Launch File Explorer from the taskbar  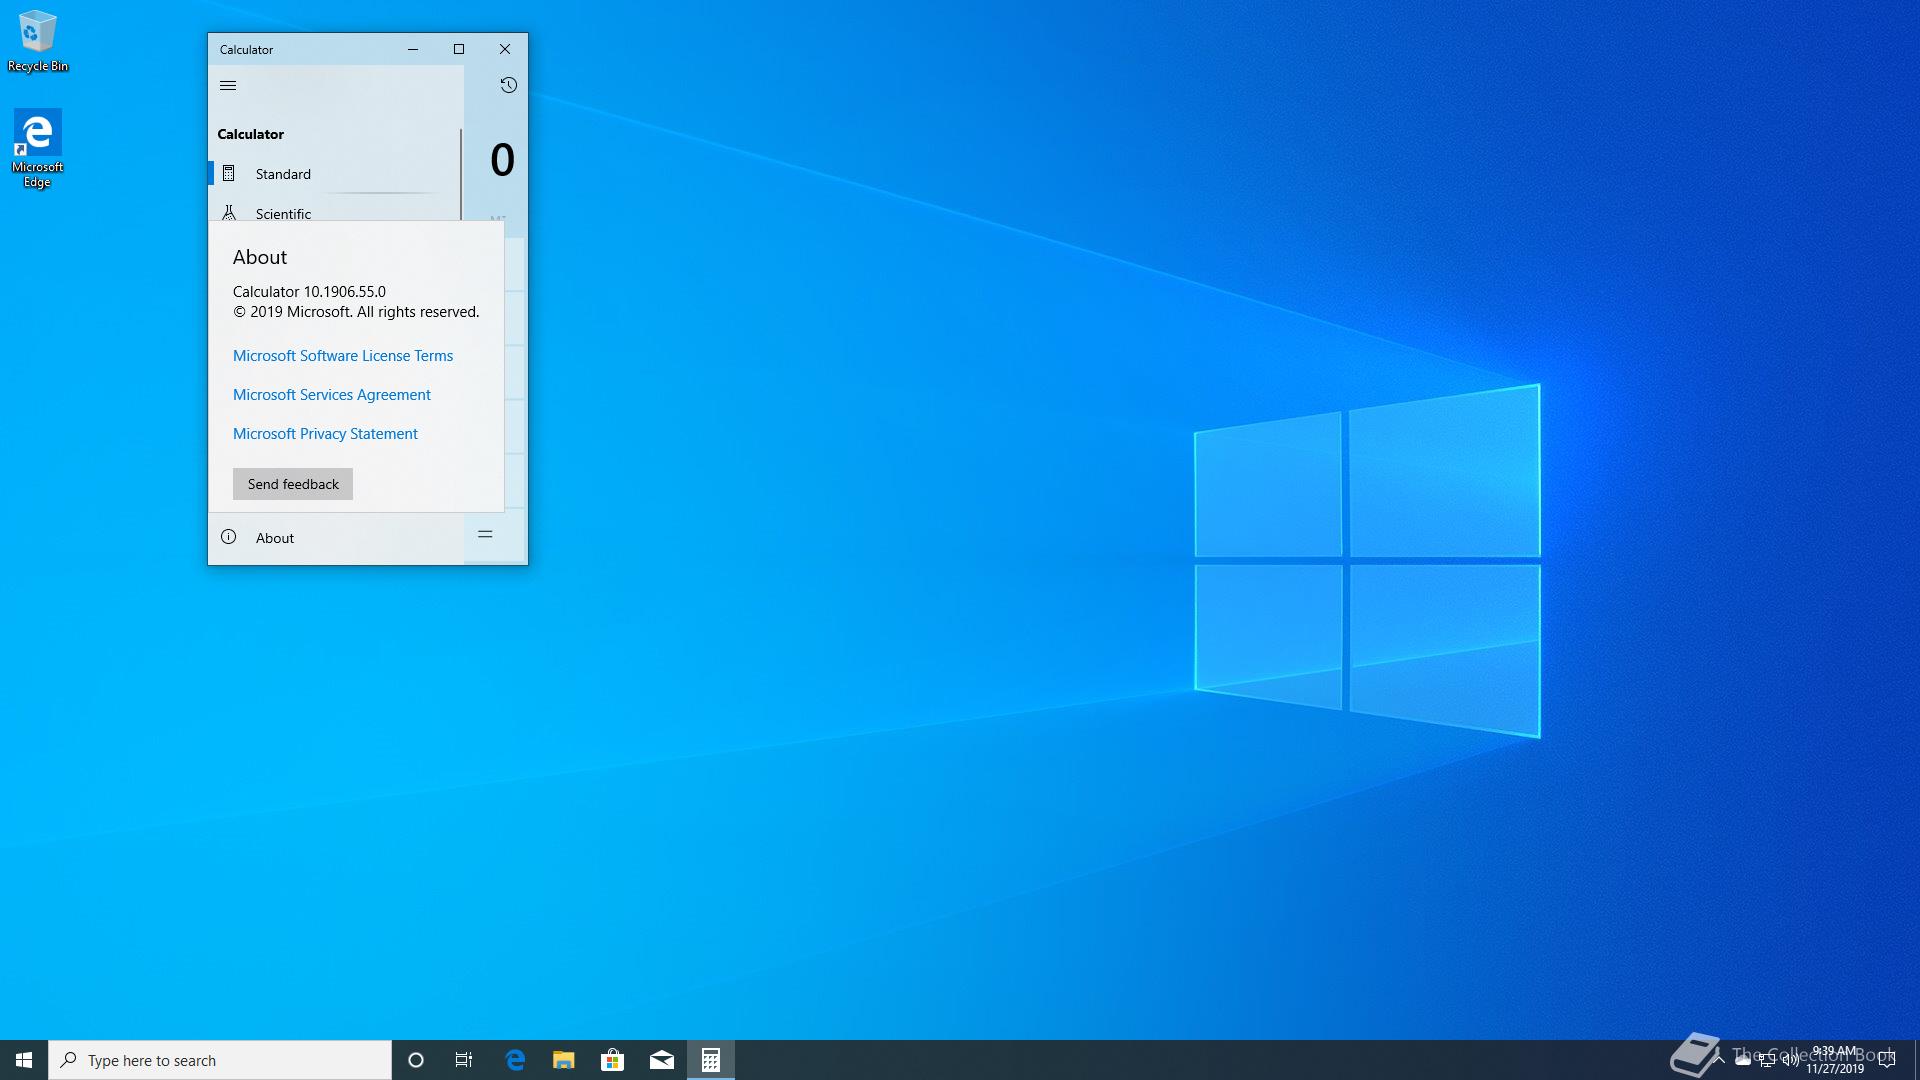564,1060
